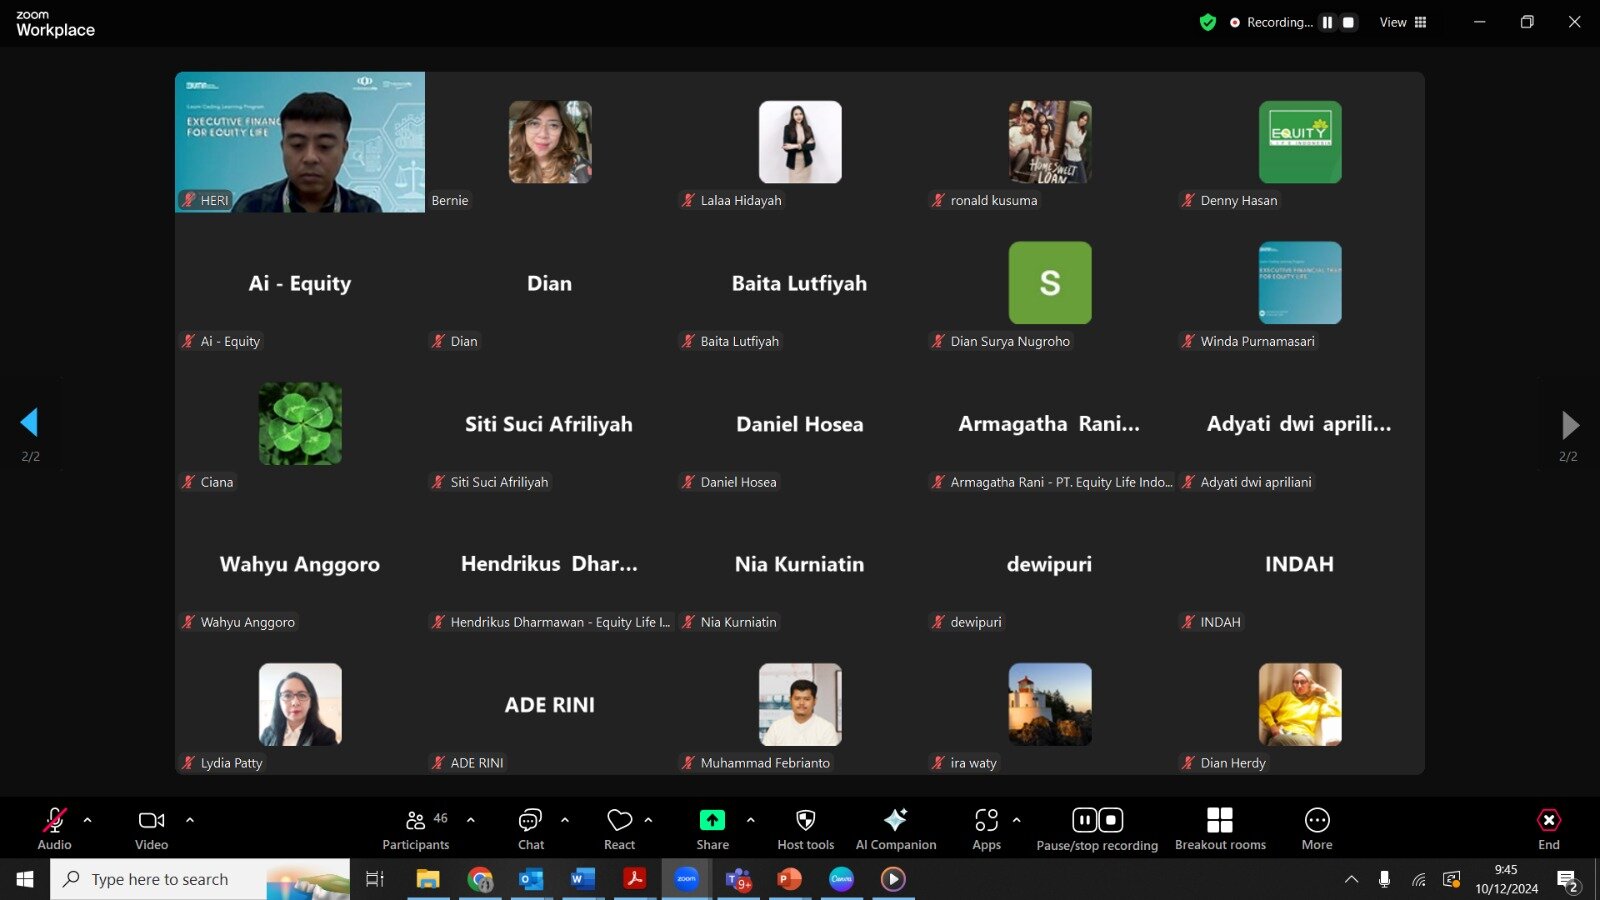Open File Explorer from the taskbar
Viewport: 1600px width, 900px height.
click(428, 879)
